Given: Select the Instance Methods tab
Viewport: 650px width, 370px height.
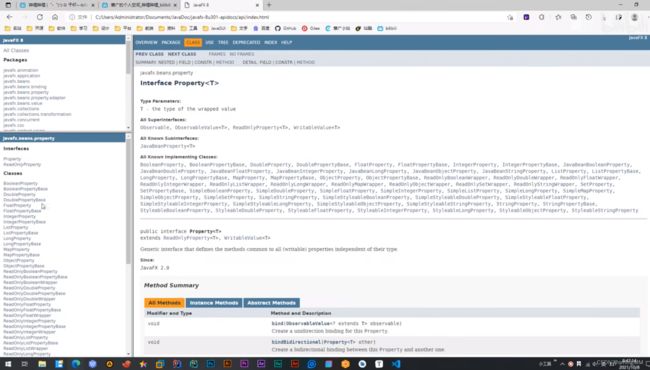Looking at the screenshot, I should (214, 303).
